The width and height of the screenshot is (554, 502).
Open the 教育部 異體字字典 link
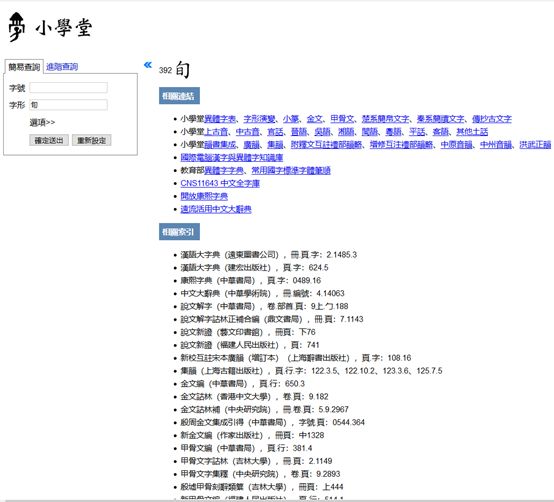tap(224, 171)
